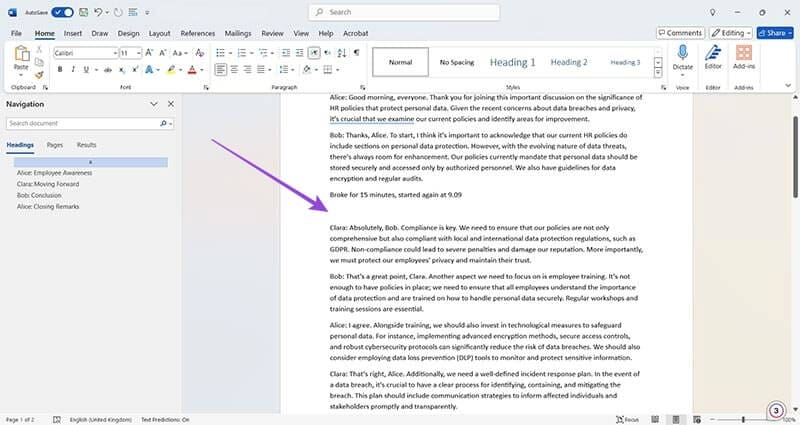Viewport: 800px width, 425px height.
Task: Apply subscript formatting
Action: click(x=121, y=69)
